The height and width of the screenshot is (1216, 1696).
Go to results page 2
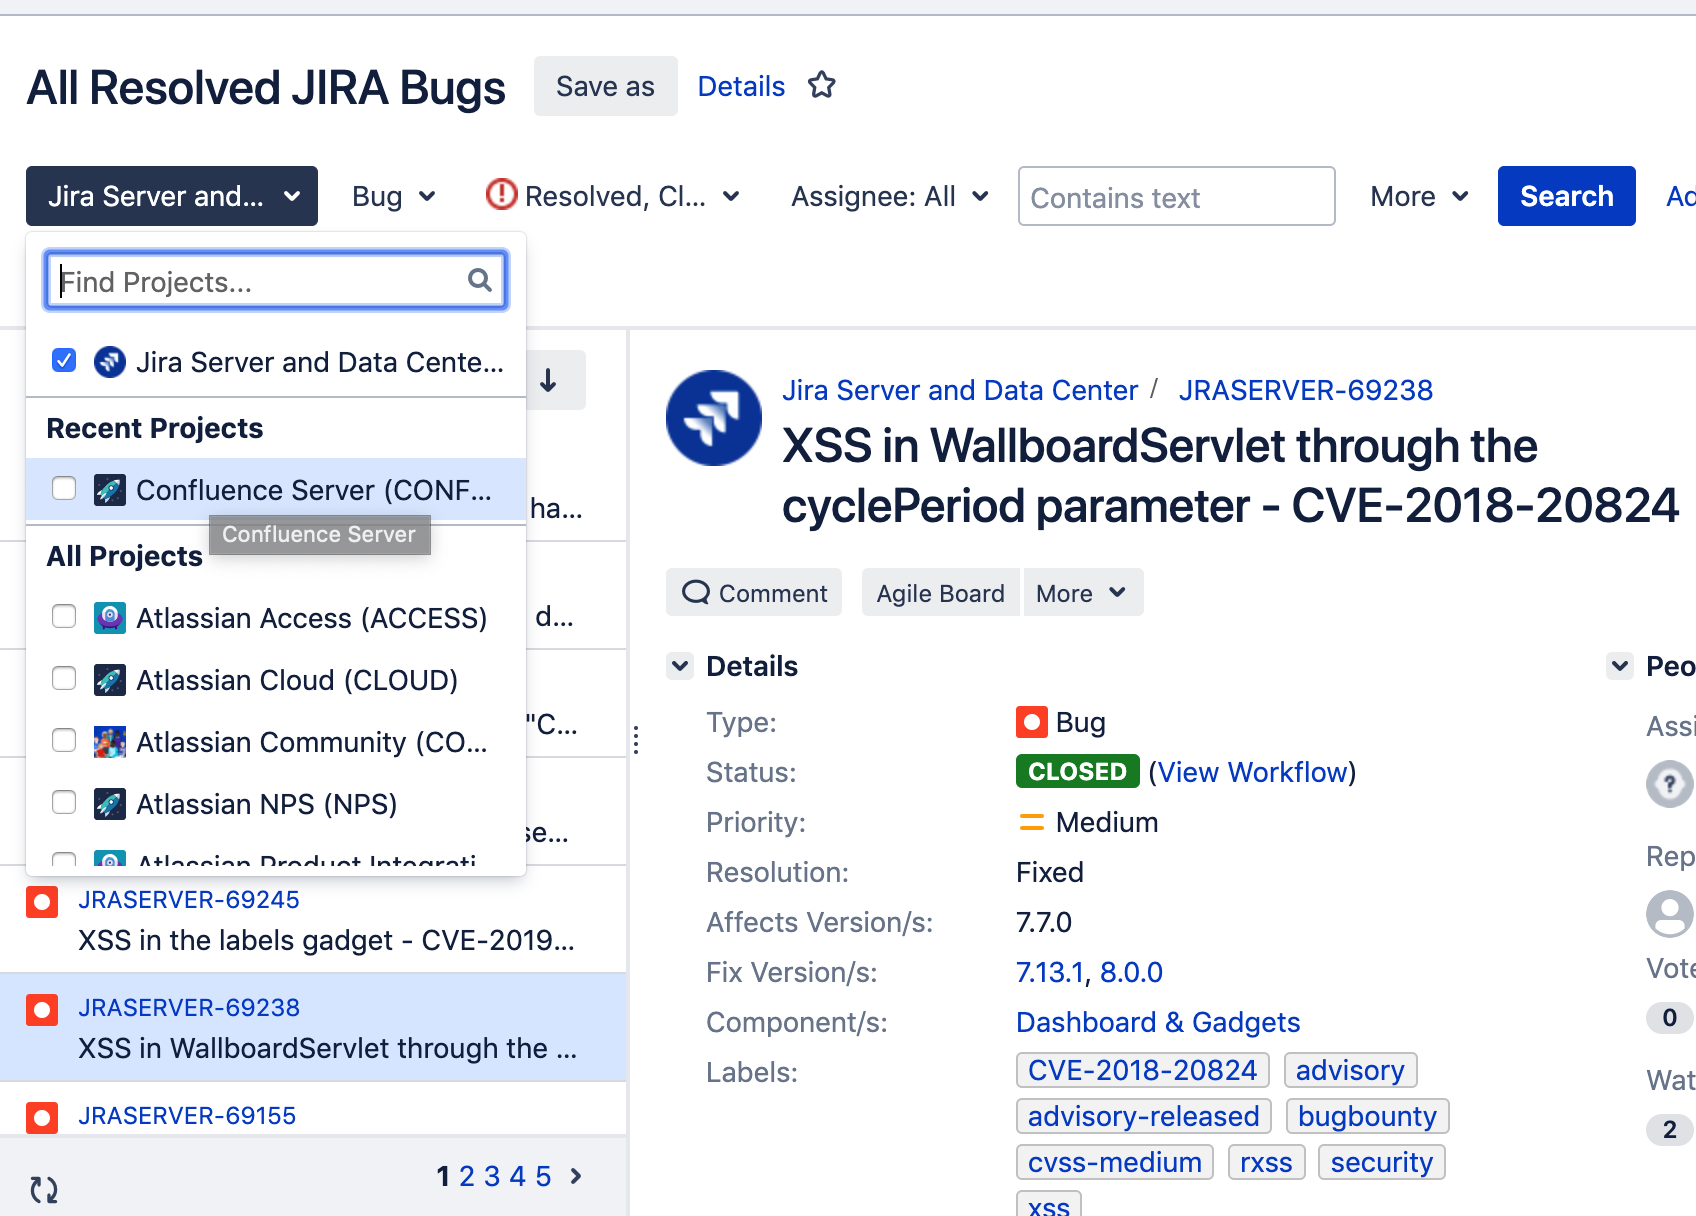(467, 1176)
